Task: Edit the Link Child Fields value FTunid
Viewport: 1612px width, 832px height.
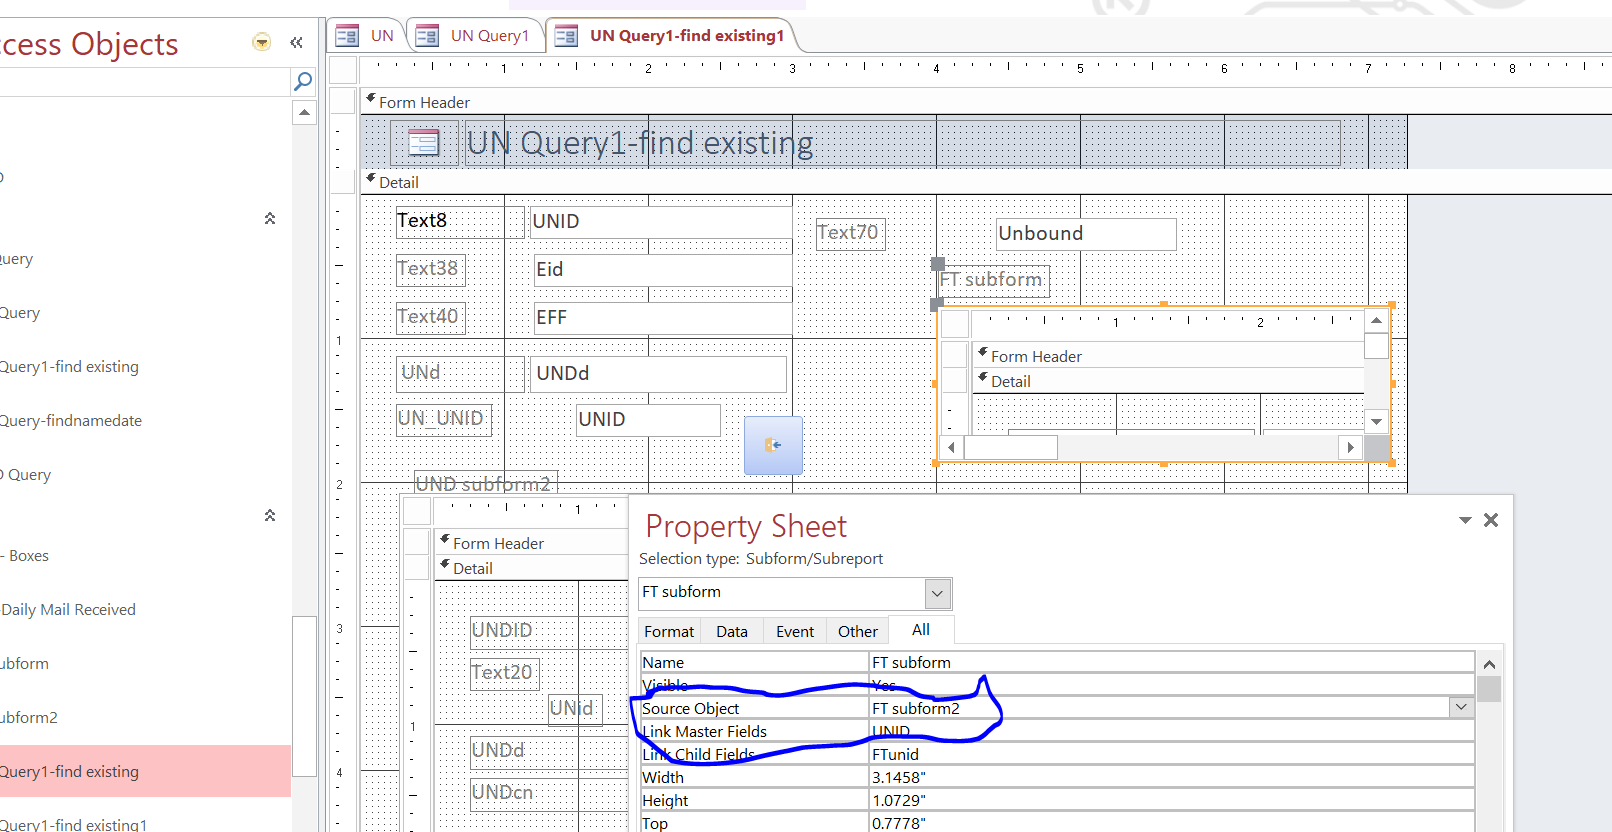Action: coord(1171,754)
